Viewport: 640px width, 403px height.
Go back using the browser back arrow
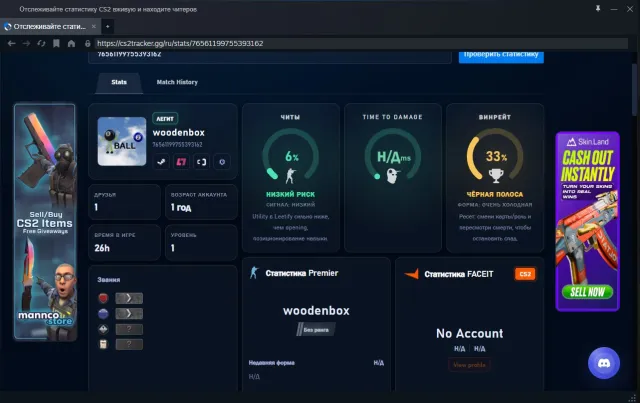[11, 43]
